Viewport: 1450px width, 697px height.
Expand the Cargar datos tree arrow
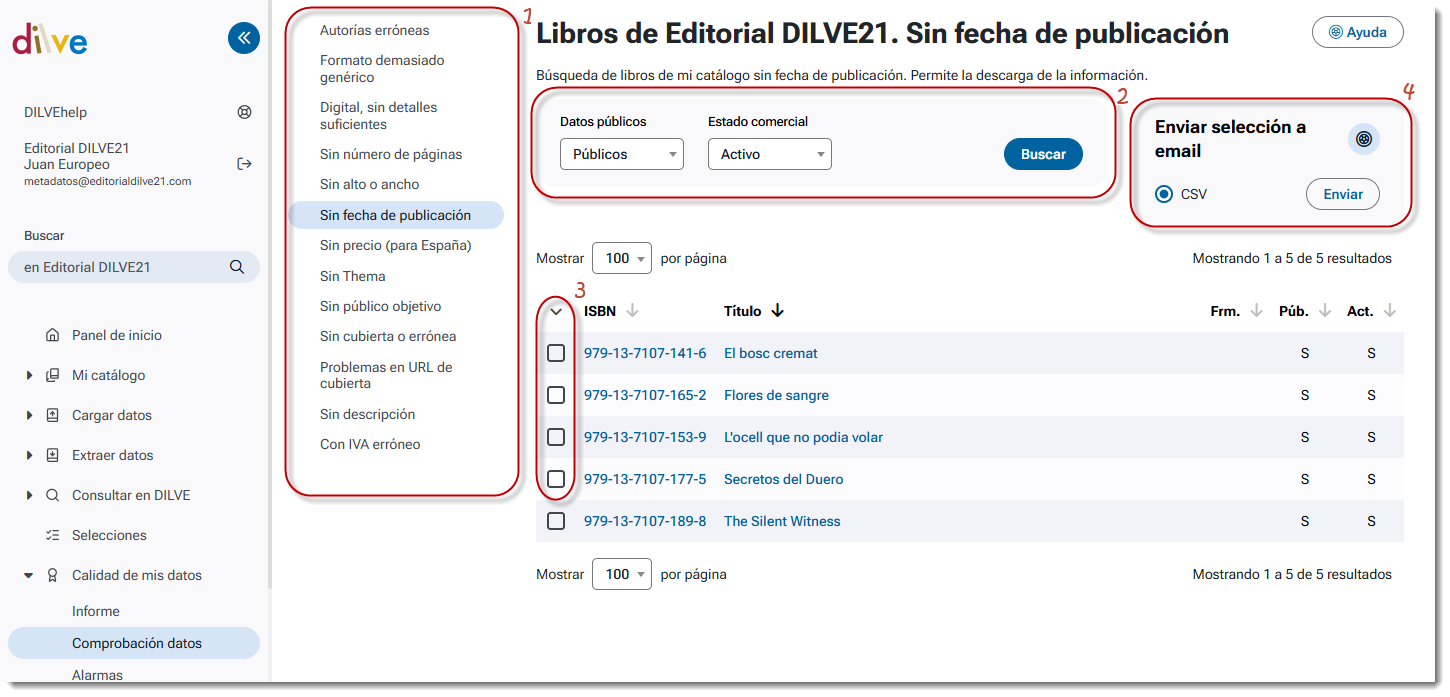[28, 415]
